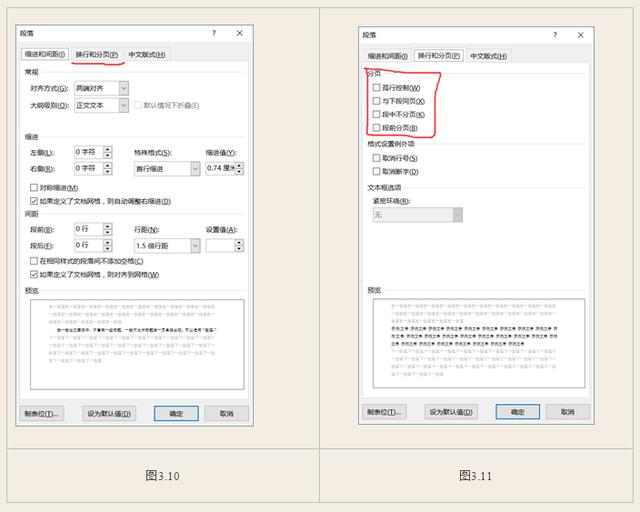Screen dimensions: 640x512
Task: Open 缩进和间距(I) tab in 图3.10 dialog
Action: [44, 54]
